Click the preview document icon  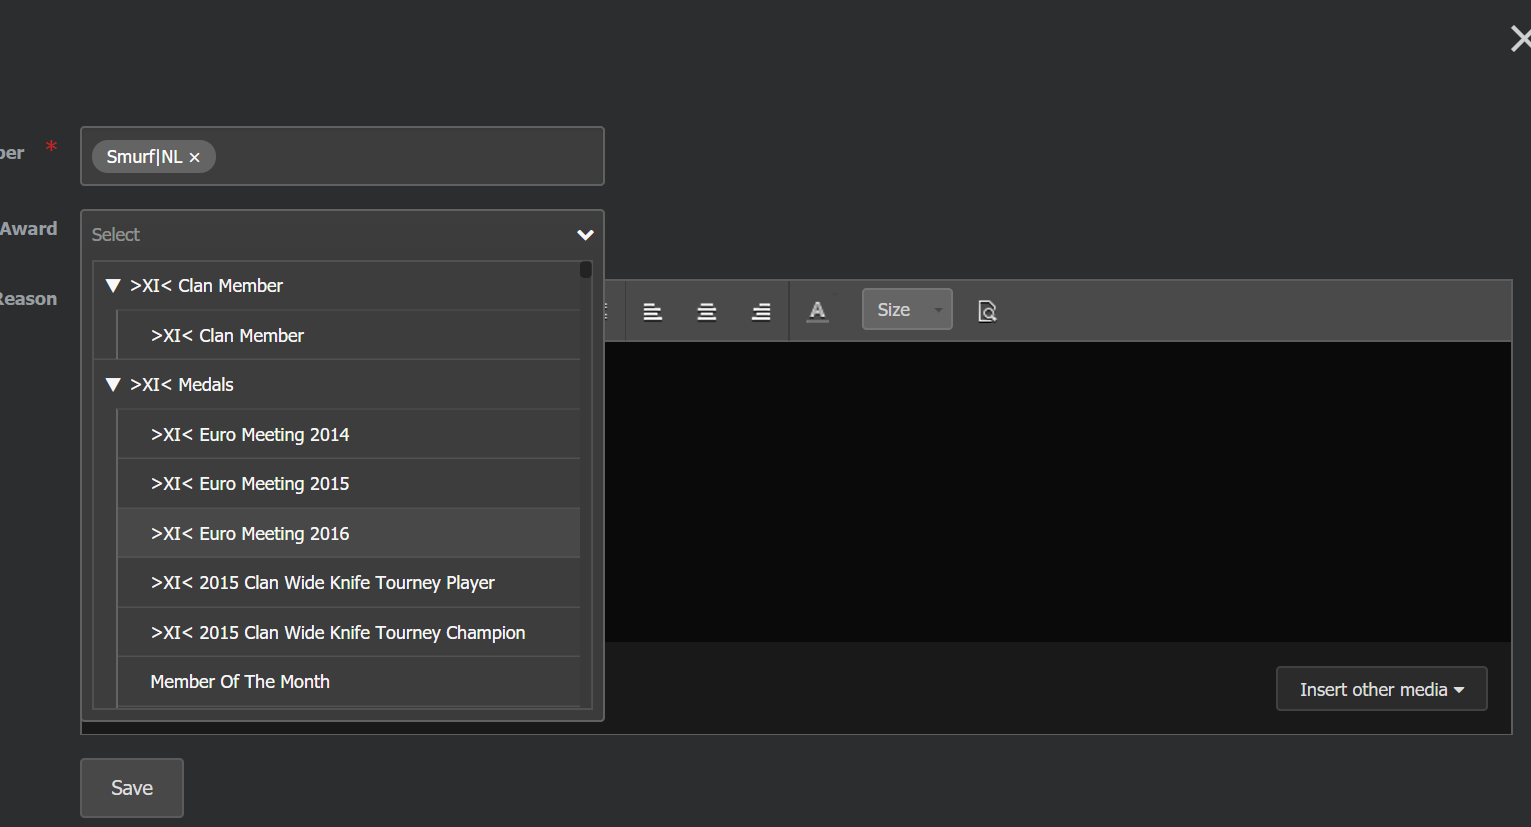pyautogui.click(x=987, y=311)
